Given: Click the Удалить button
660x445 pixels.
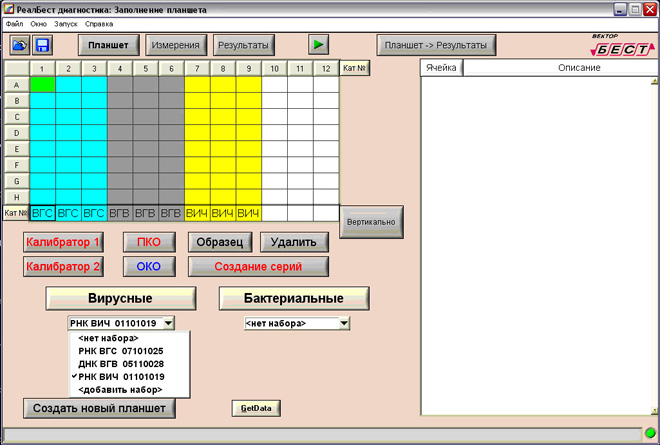Looking at the screenshot, I should [294, 242].
